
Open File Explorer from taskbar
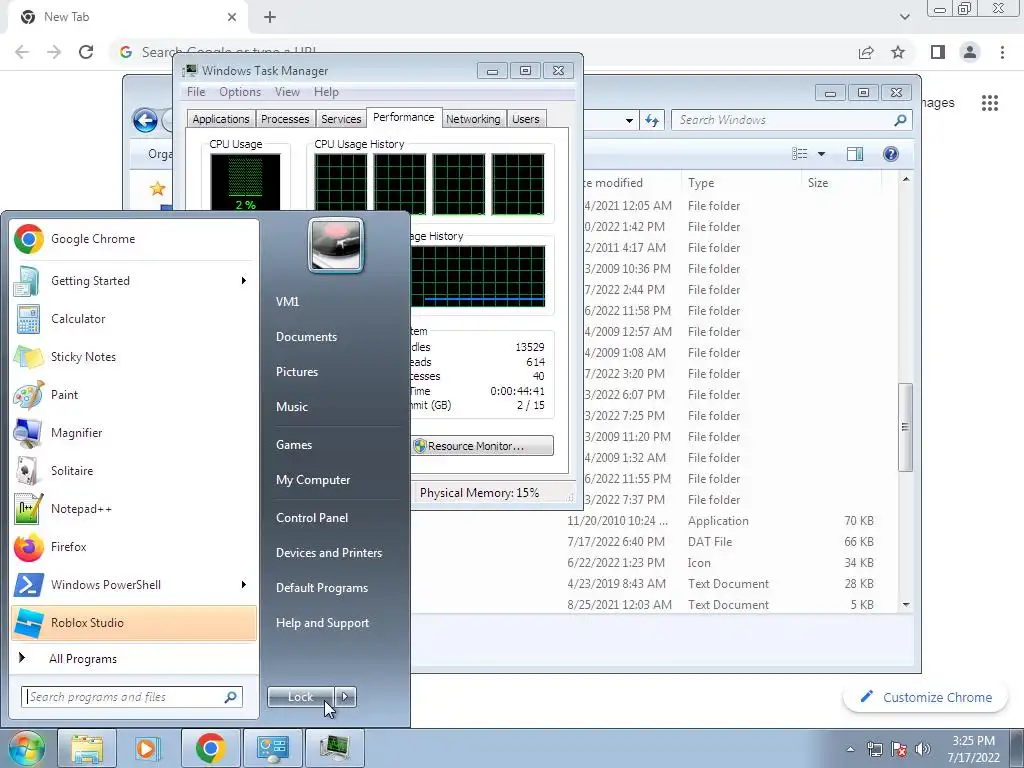[87, 748]
